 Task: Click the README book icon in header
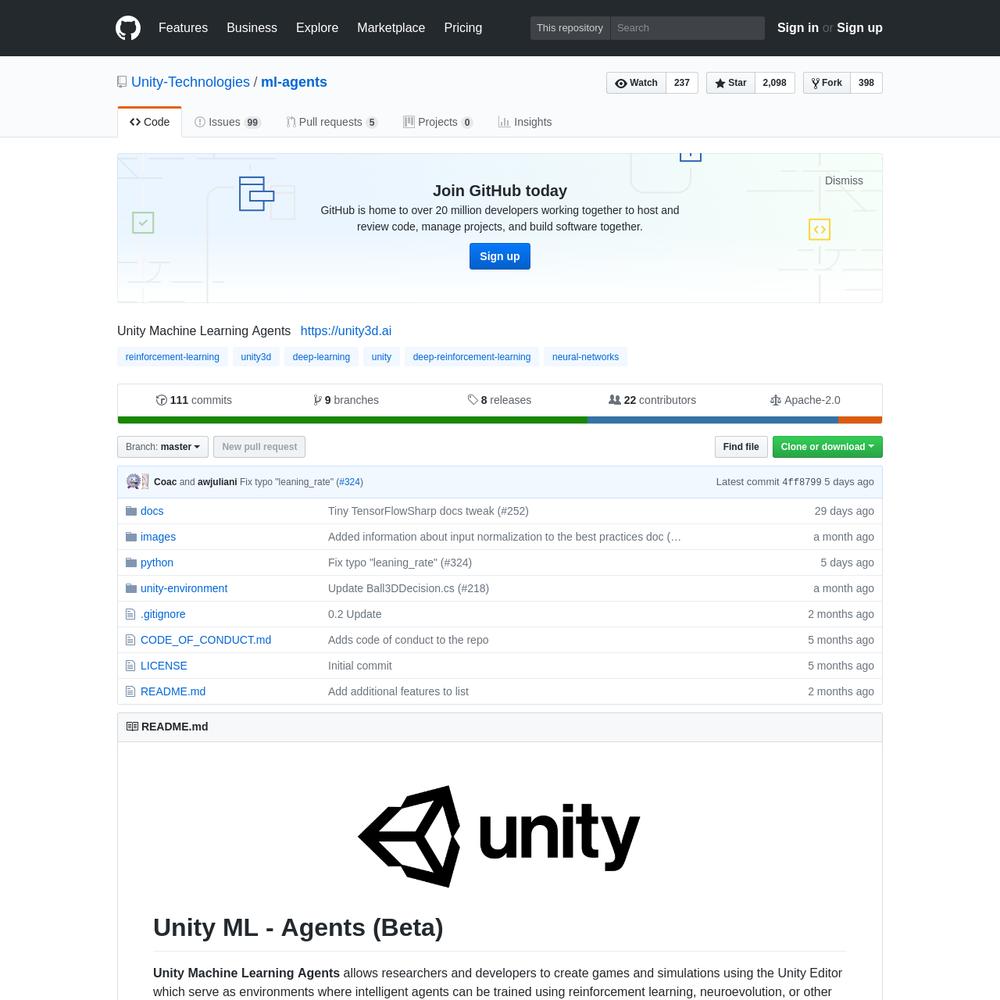132,726
